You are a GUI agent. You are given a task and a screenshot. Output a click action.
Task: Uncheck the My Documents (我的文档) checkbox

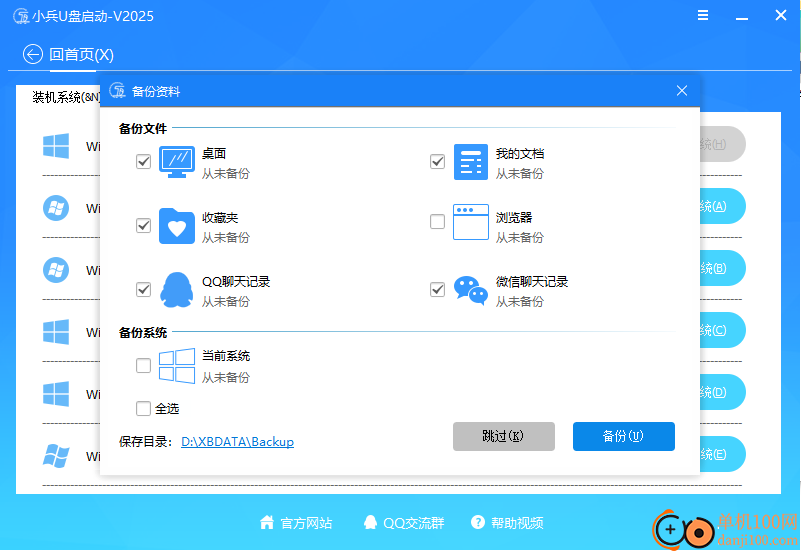437,161
